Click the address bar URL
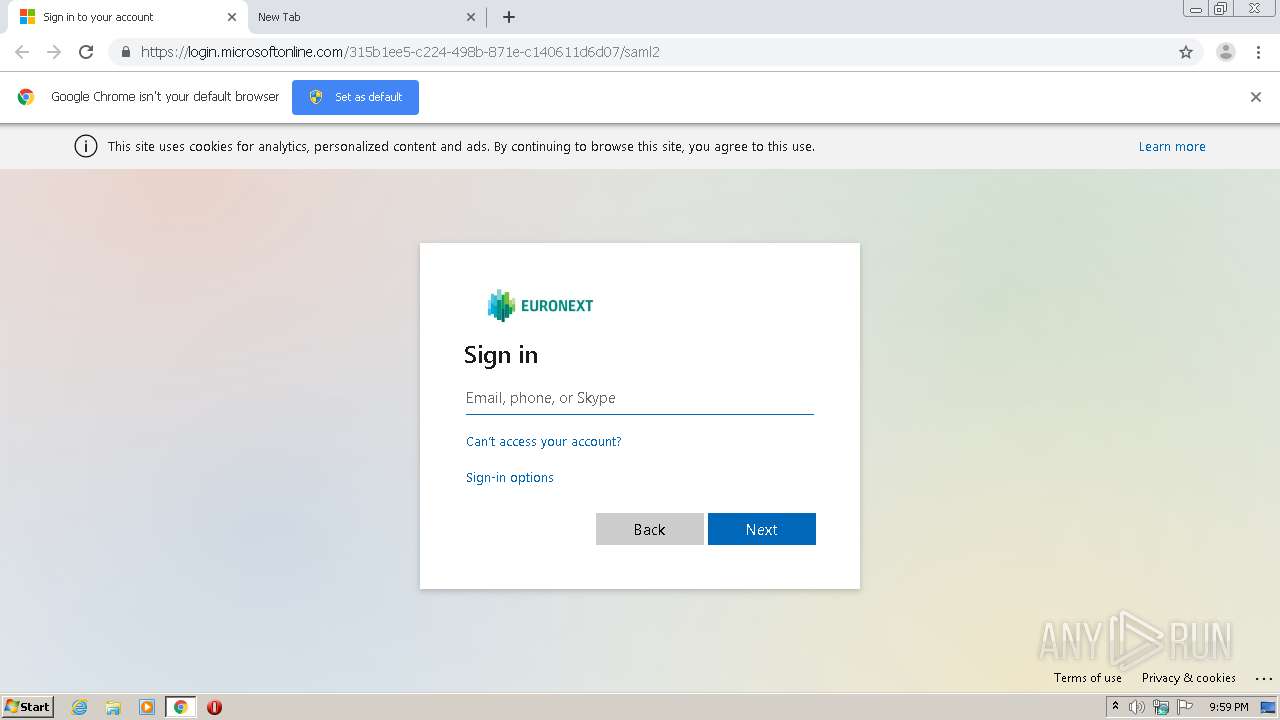The height and width of the screenshot is (720, 1280). [400, 52]
